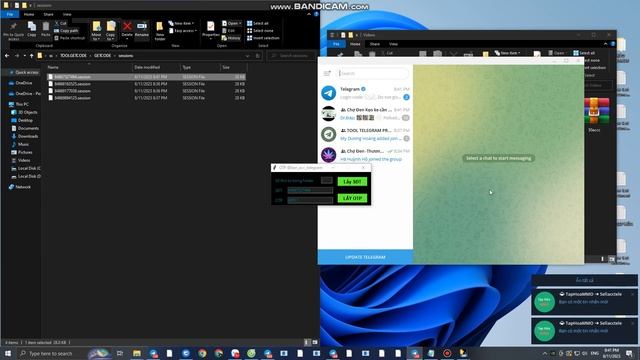
Task: Collapse the ribbon with chevron
Action: pos(309,14)
